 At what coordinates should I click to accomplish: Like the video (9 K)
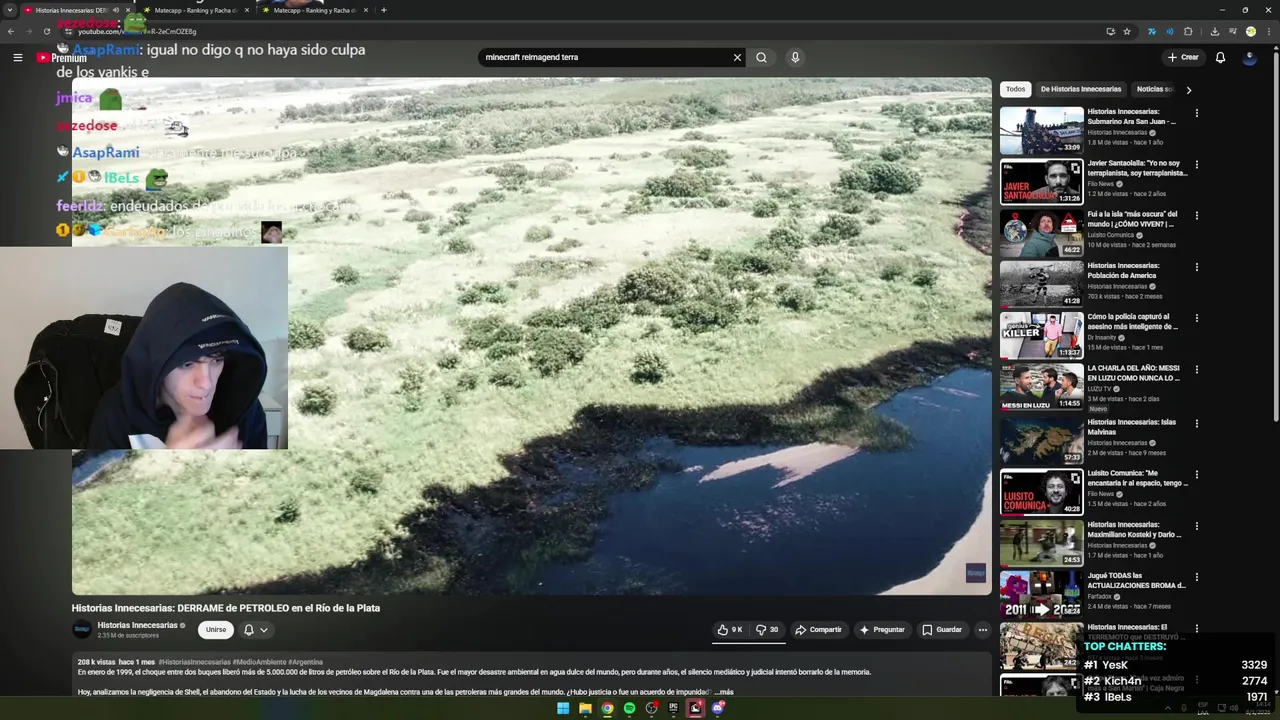(730, 630)
